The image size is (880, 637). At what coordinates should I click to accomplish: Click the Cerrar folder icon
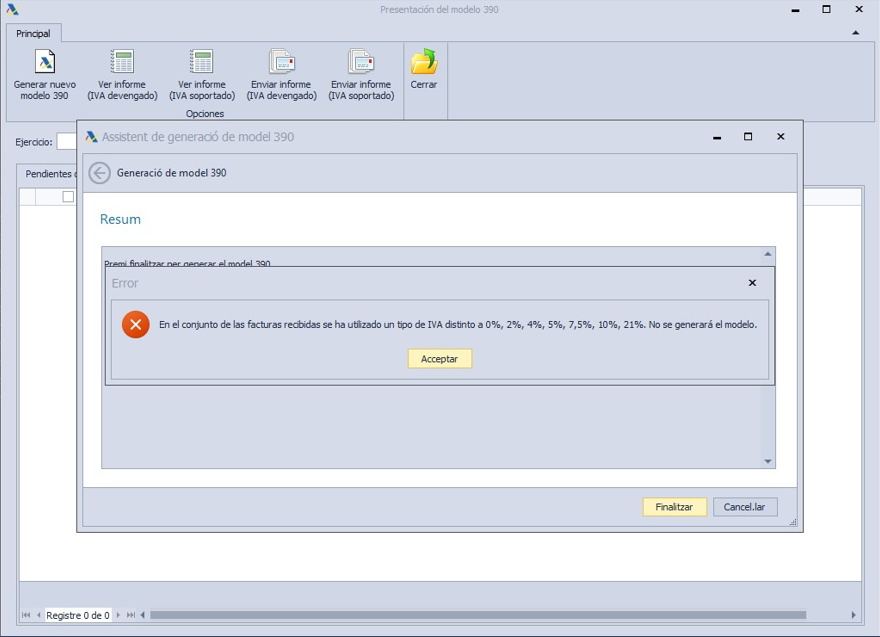pos(424,62)
